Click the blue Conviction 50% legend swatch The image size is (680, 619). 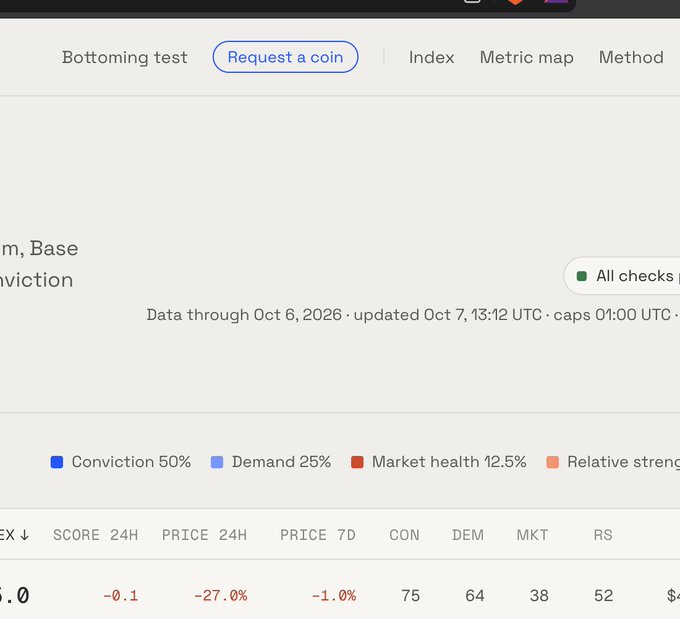point(57,462)
